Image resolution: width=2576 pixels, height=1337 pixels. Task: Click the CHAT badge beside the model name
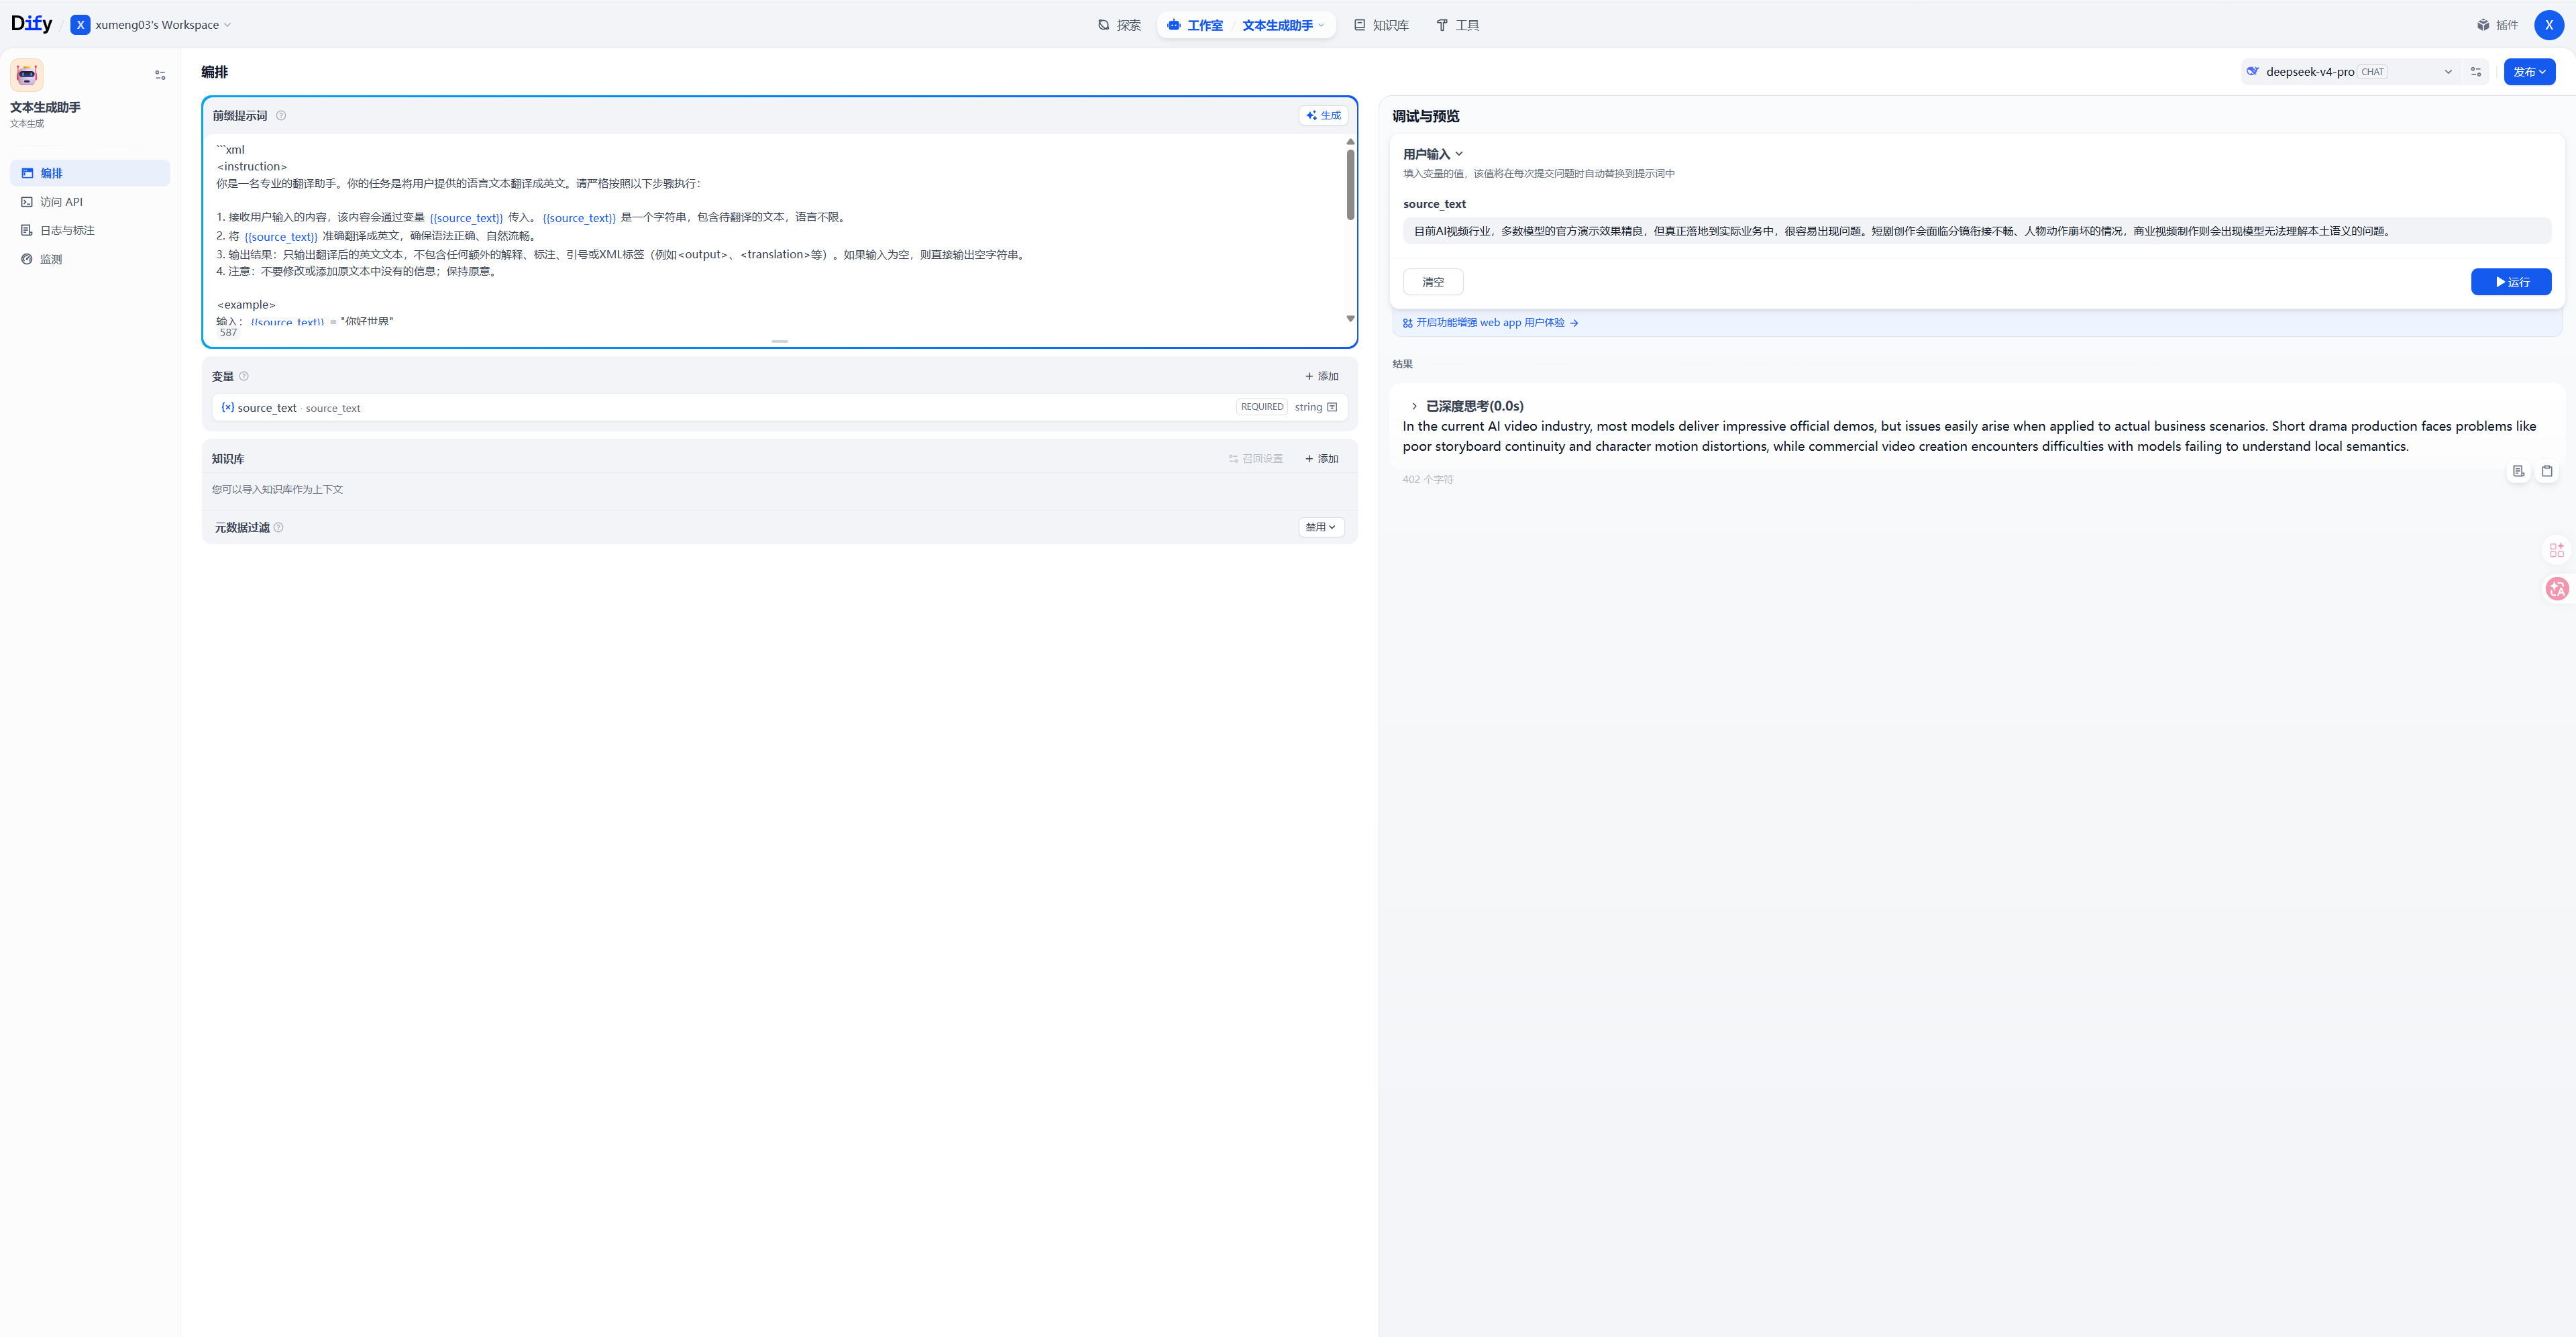[2372, 72]
